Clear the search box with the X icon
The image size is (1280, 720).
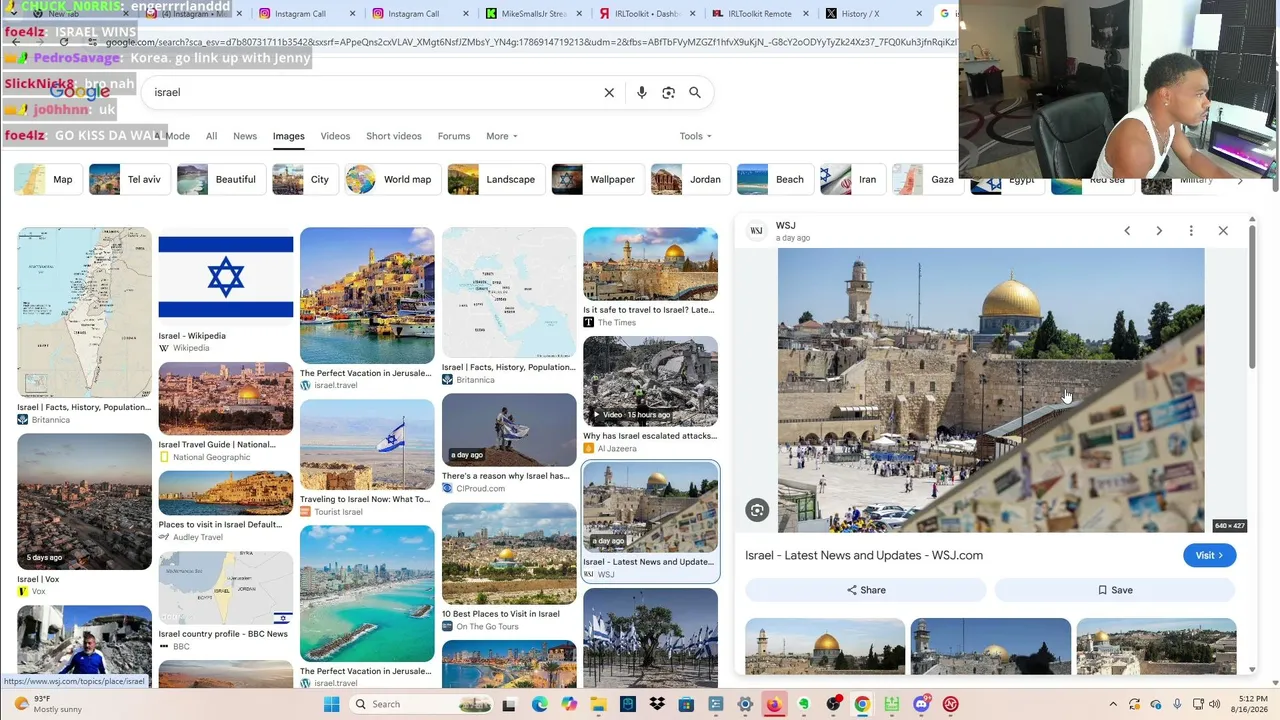pos(609,93)
